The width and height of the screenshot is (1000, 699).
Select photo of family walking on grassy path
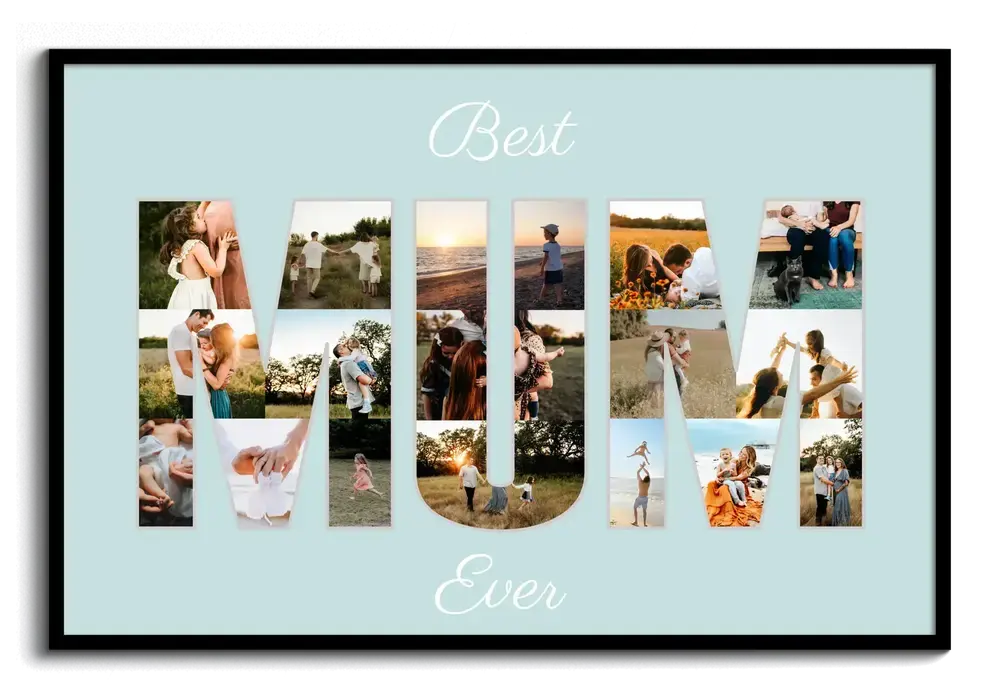(335, 255)
